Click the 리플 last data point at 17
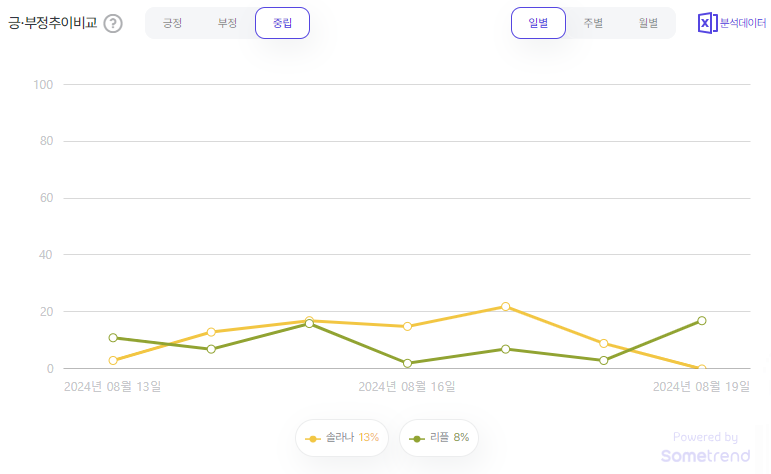This screenshot has width=771, height=474. 702,320
